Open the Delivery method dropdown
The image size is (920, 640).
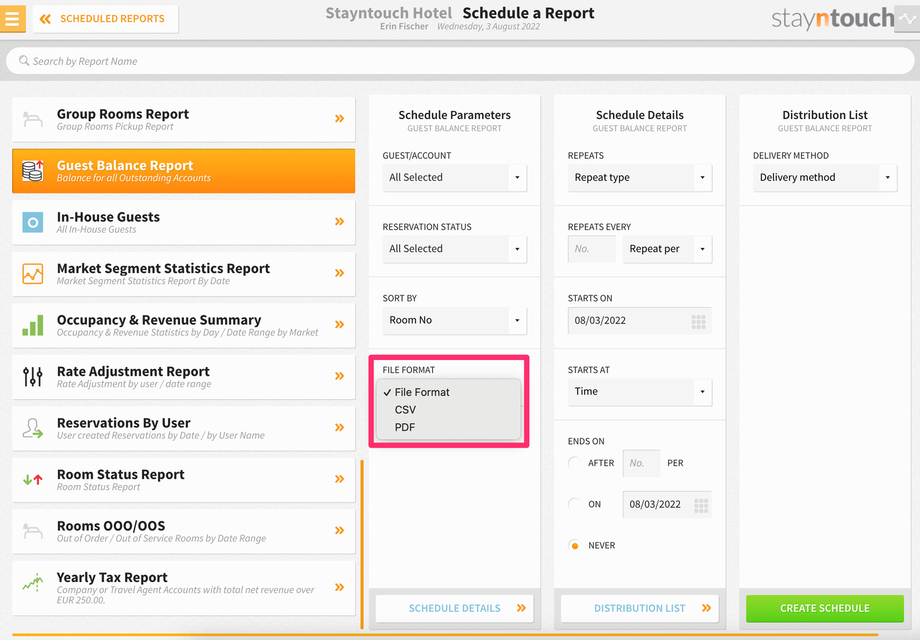click(825, 178)
